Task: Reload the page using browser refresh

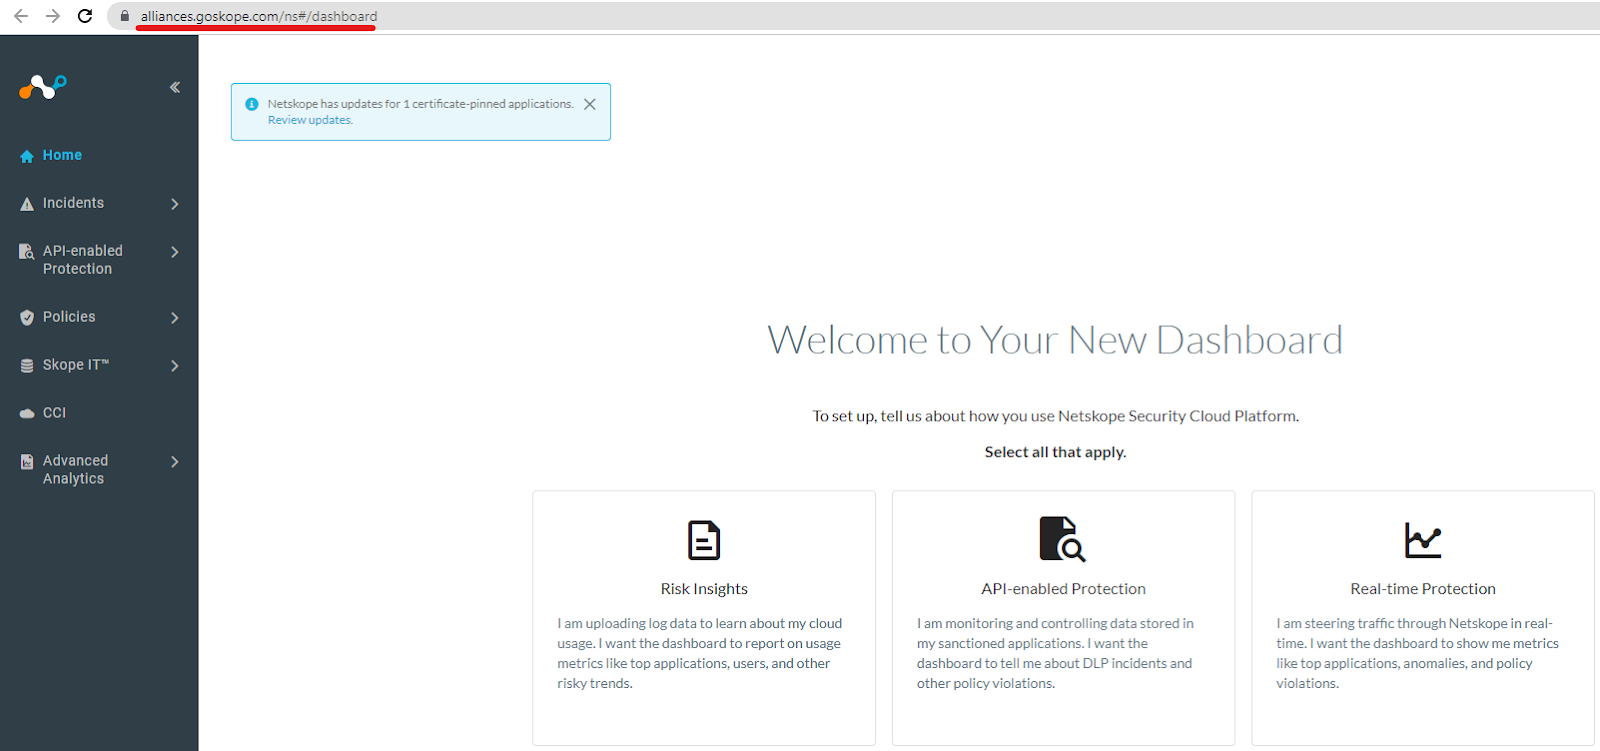Action: click(85, 16)
